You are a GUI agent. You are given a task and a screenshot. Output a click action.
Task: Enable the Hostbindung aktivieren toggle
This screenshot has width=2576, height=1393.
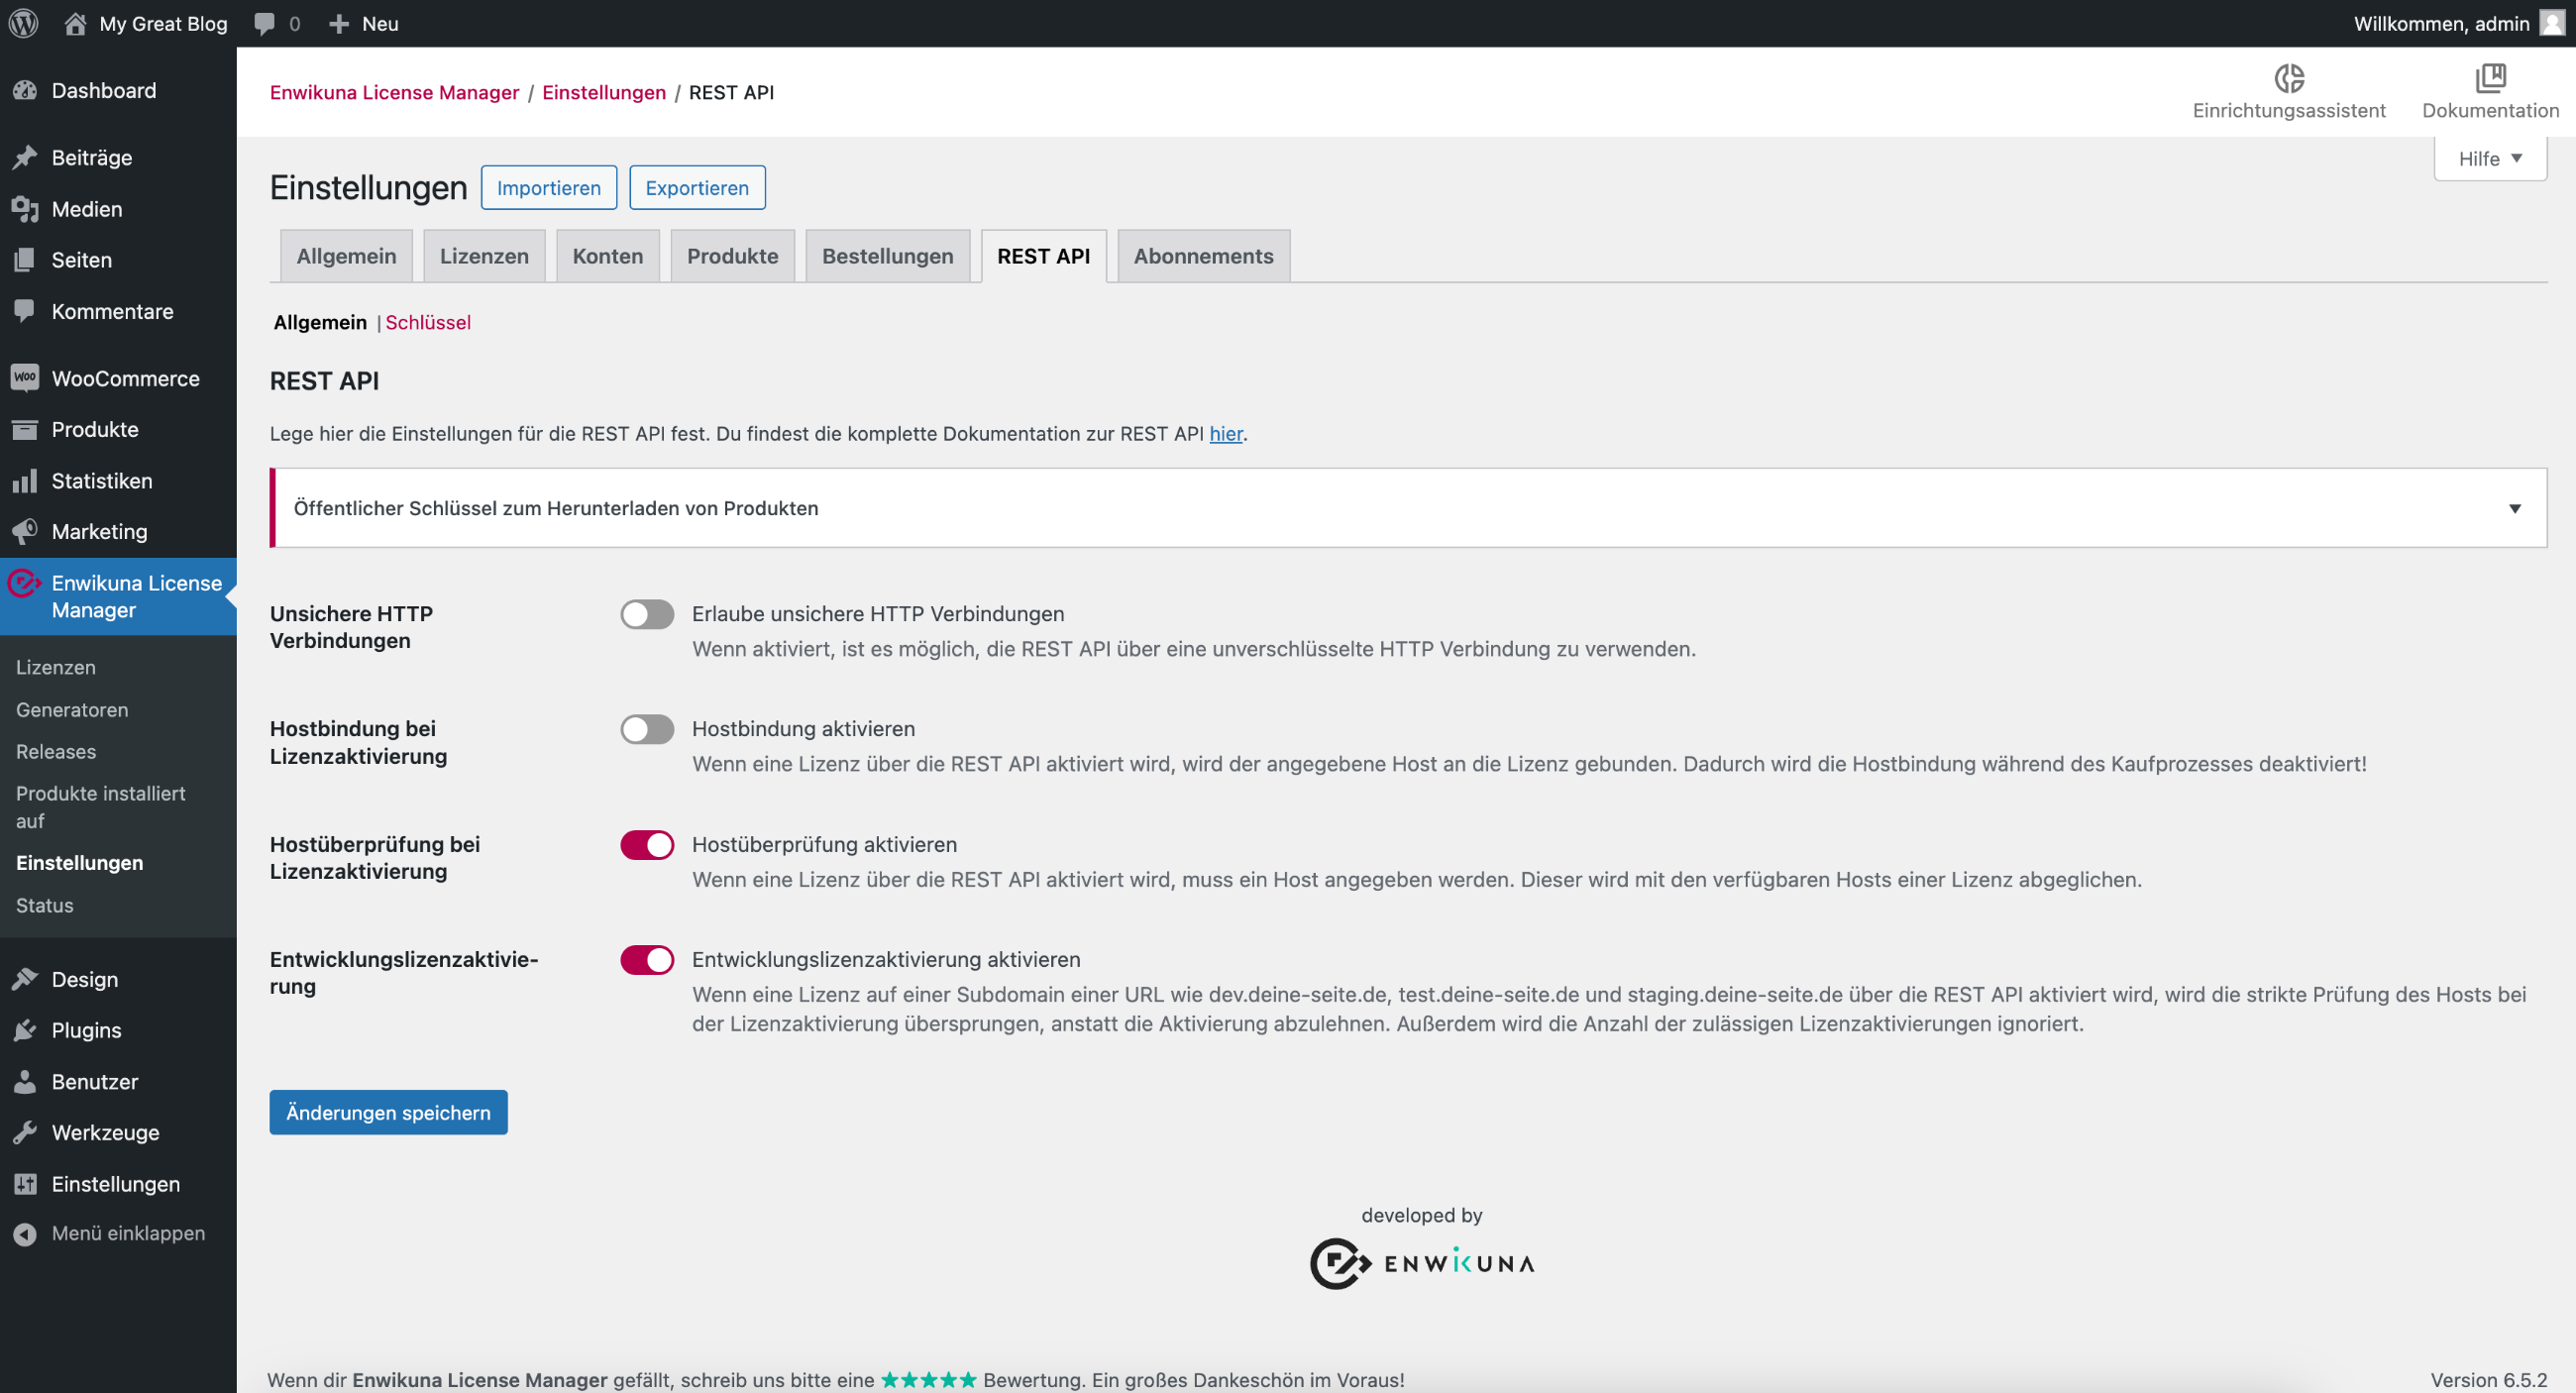647,729
